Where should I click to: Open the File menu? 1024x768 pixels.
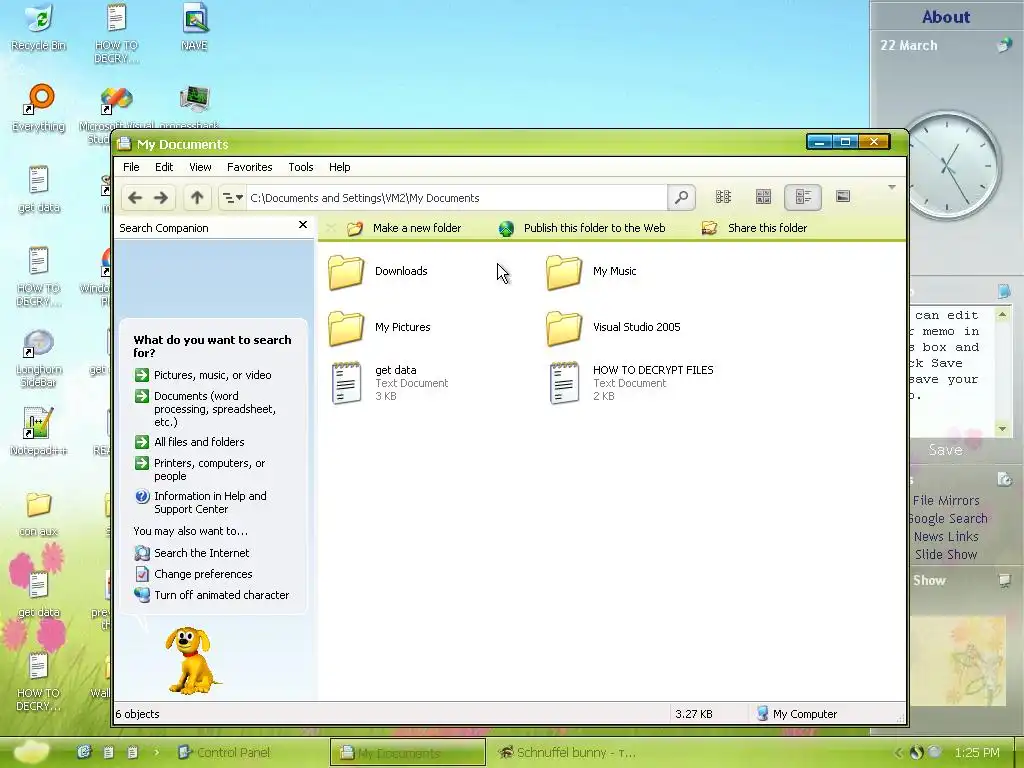[131, 167]
